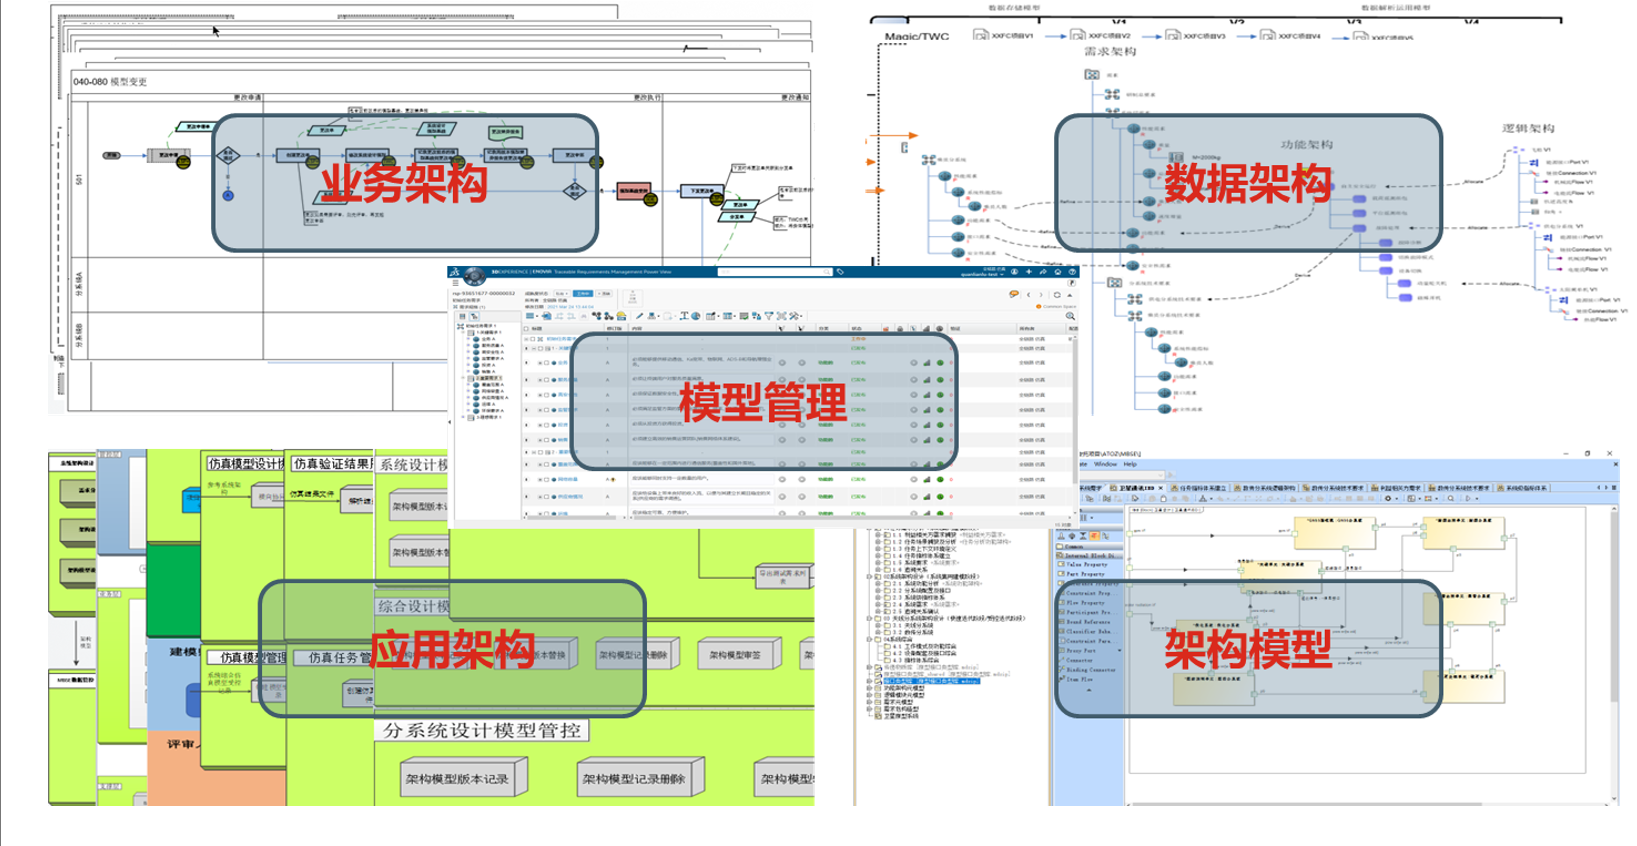
Task: Click the 架构模型审签 block
Action: point(735,655)
